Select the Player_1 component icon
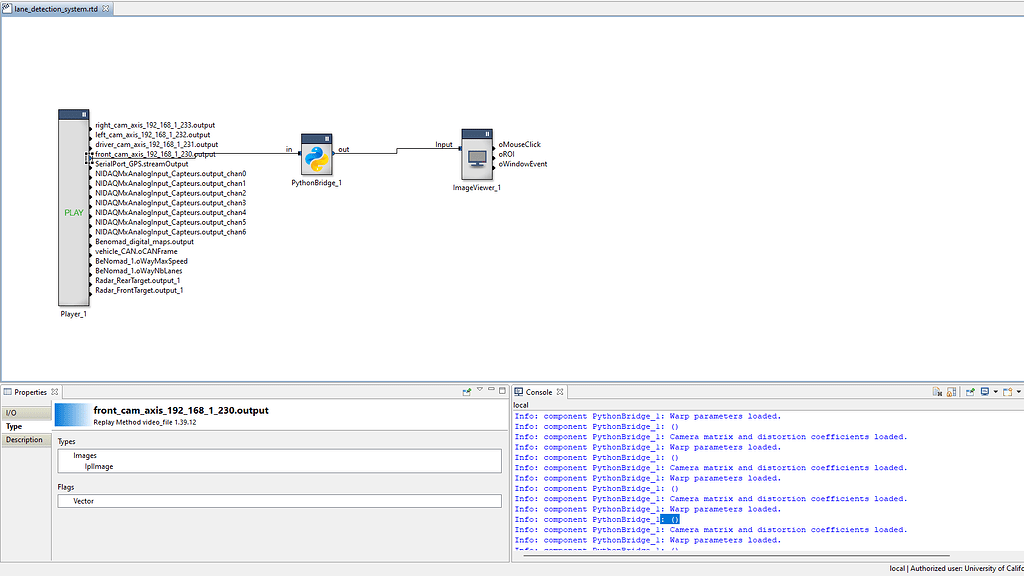Viewport: 1024px width, 576px height. coord(72,210)
